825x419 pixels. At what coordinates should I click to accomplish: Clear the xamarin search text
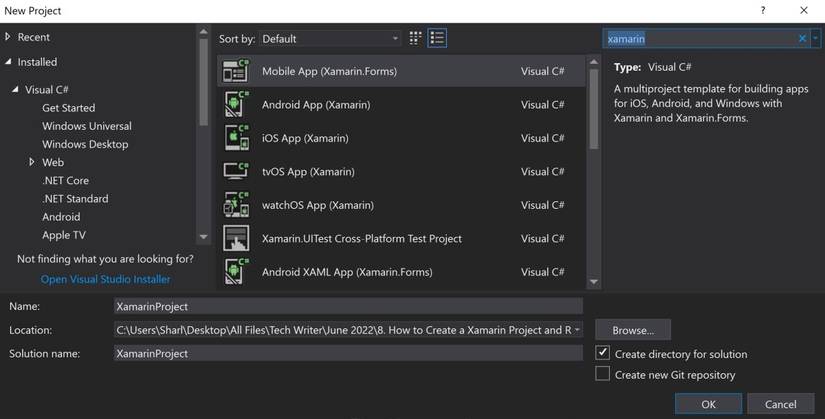click(x=802, y=38)
